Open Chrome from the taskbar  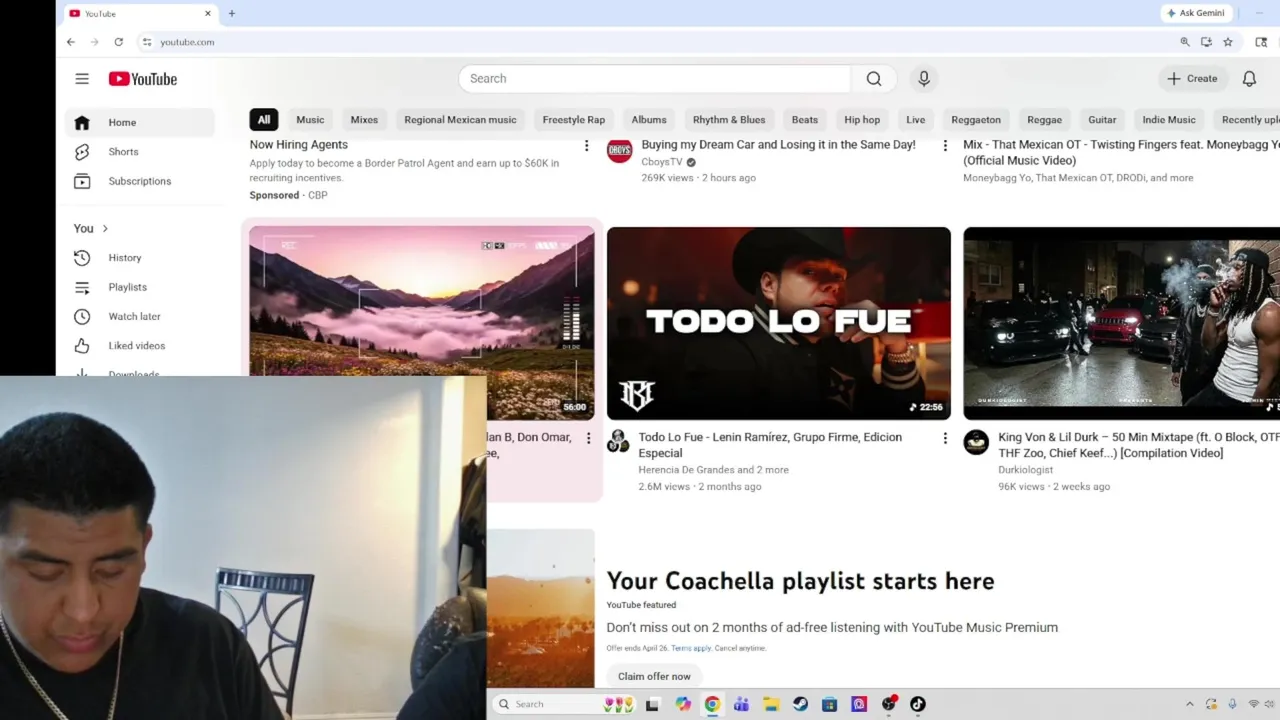click(x=712, y=704)
